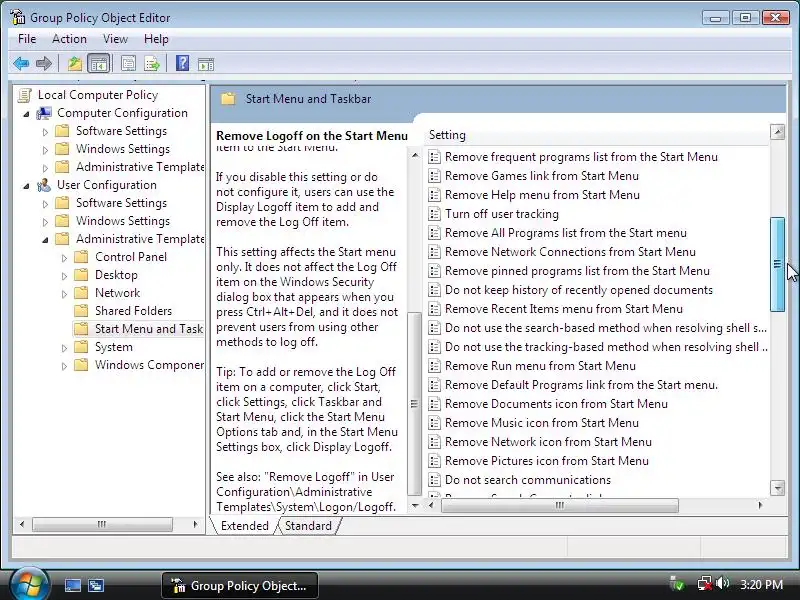Viewport: 800px width, 600px height.
Task: Expand the Windows Components folder node
Action: [x=64, y=365]
